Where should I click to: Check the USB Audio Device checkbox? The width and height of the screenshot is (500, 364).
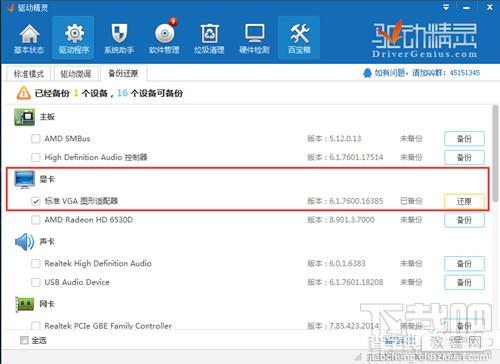click(x=36, y=282)
